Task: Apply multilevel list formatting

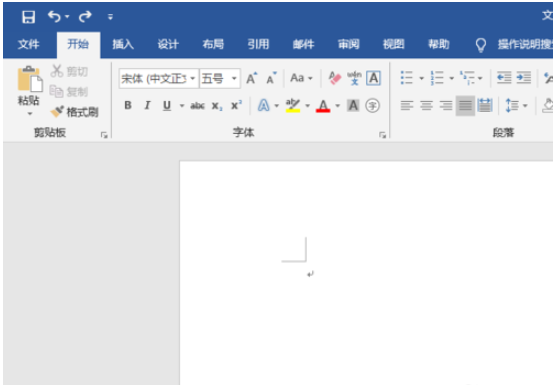Action: (467, 78)
